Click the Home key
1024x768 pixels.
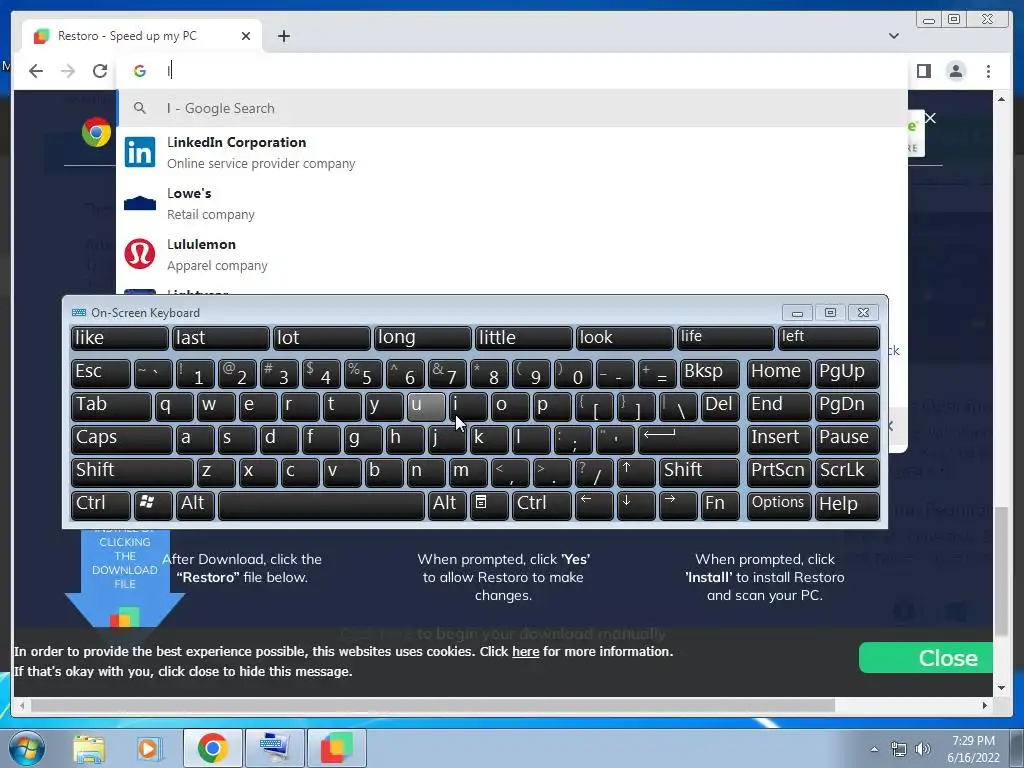[778, 374]
